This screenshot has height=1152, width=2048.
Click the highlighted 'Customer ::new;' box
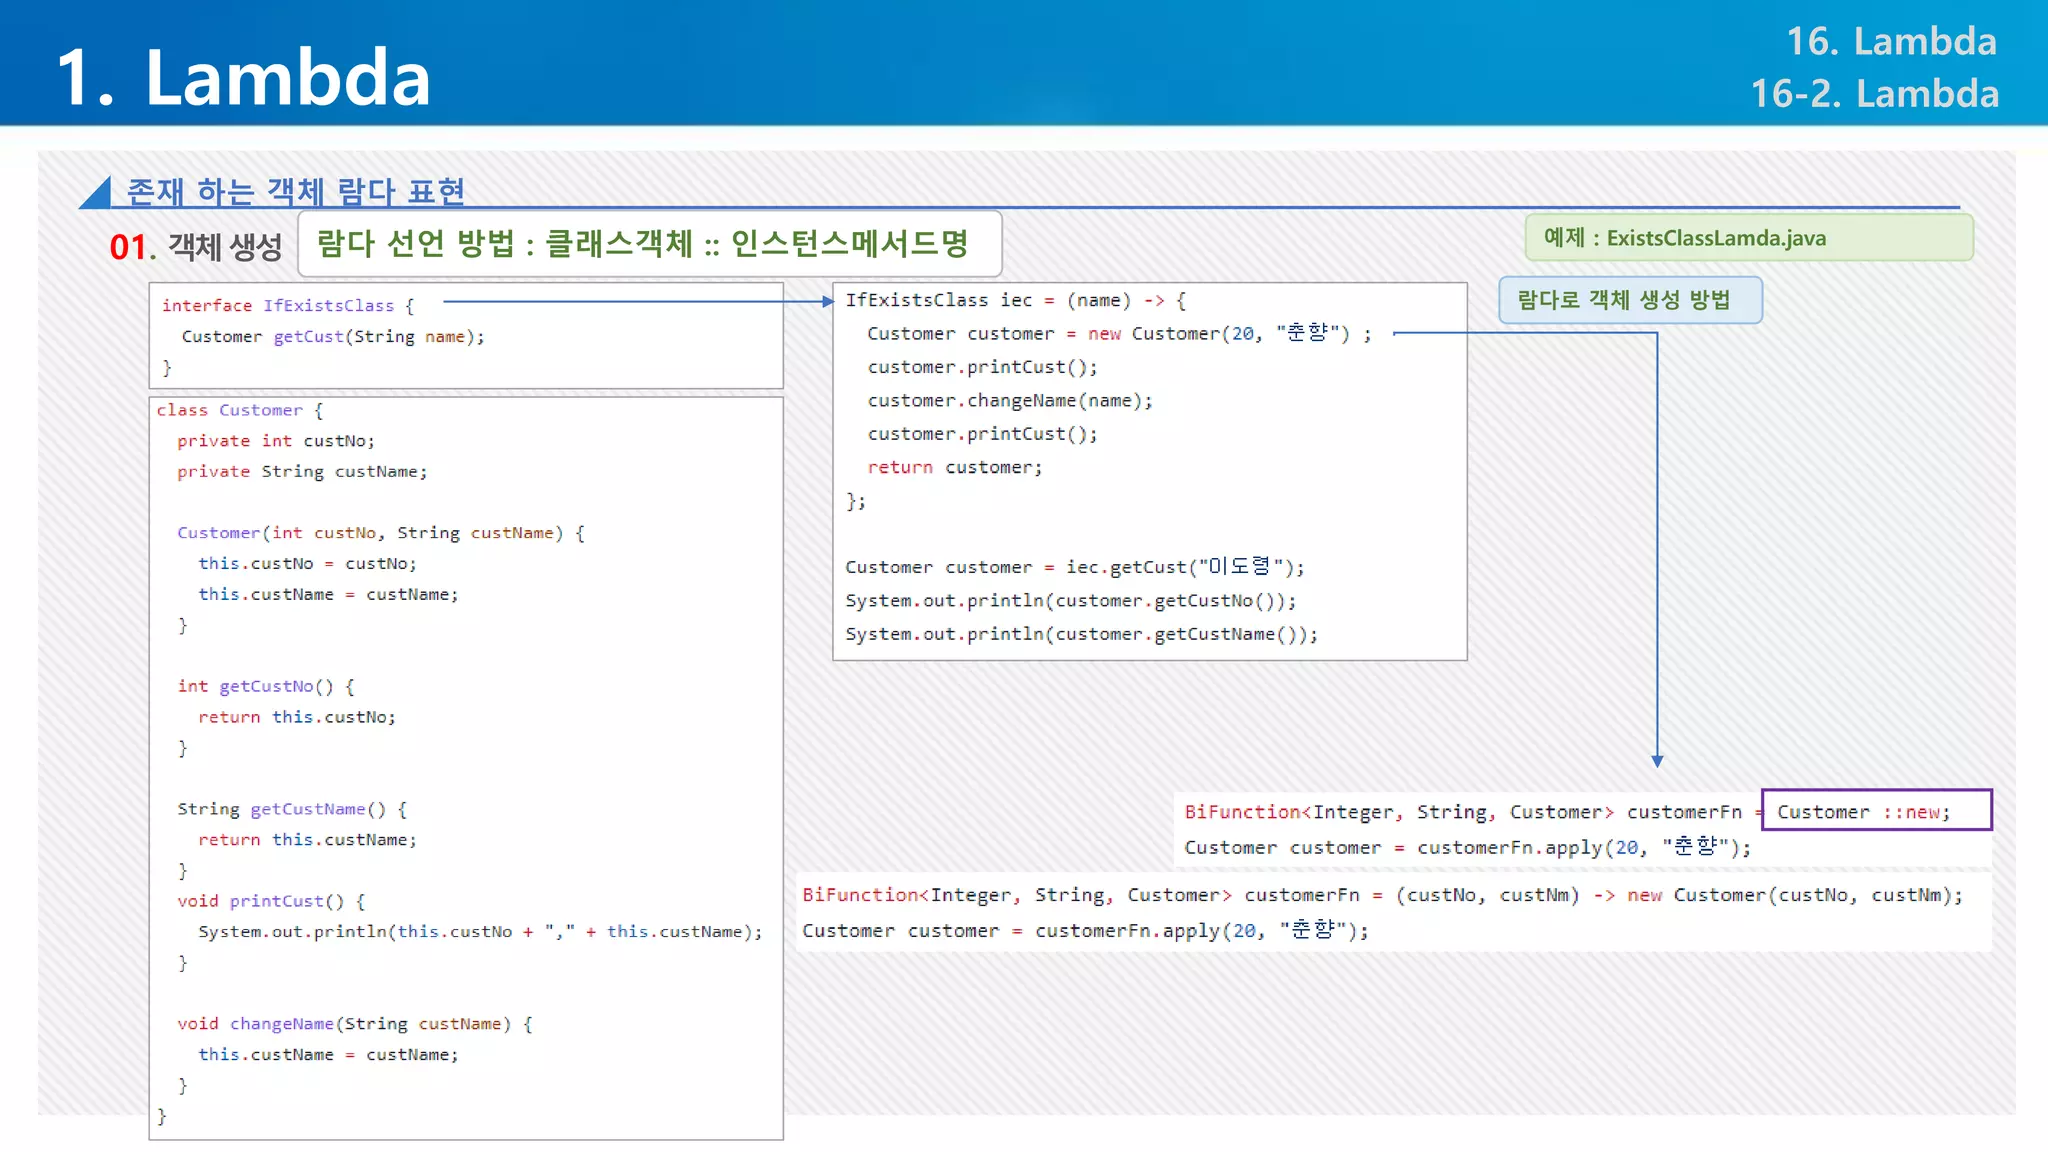pyautogui.click(x=1876, y=811)
